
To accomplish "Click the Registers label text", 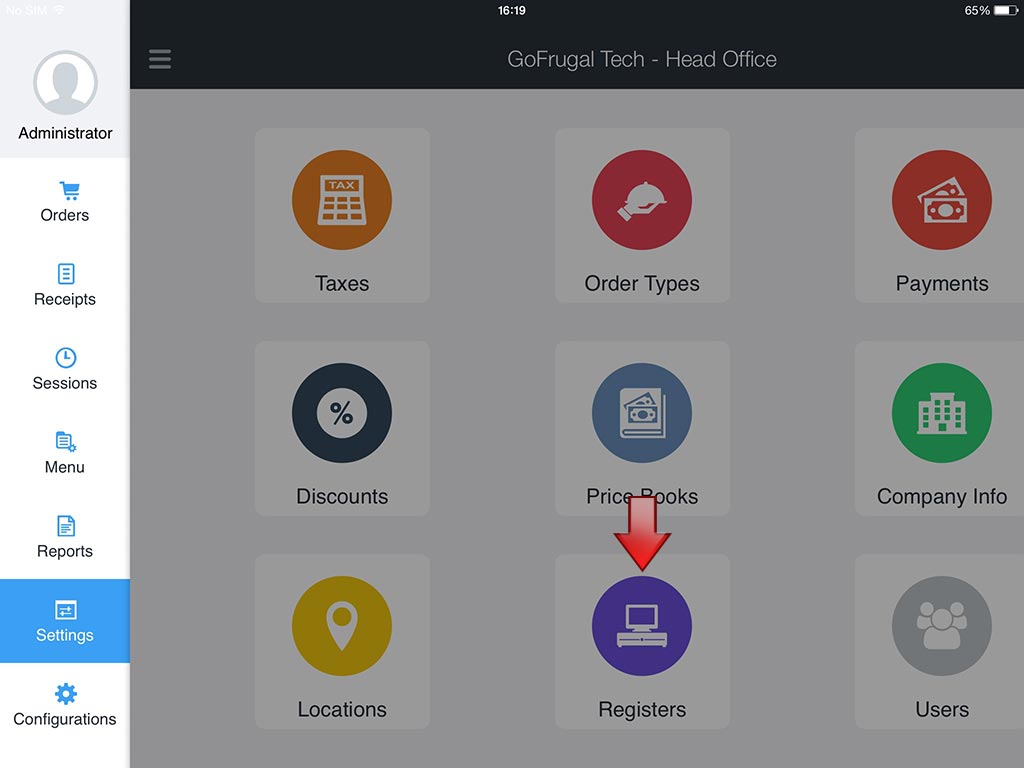I will (x=642, y=710).
